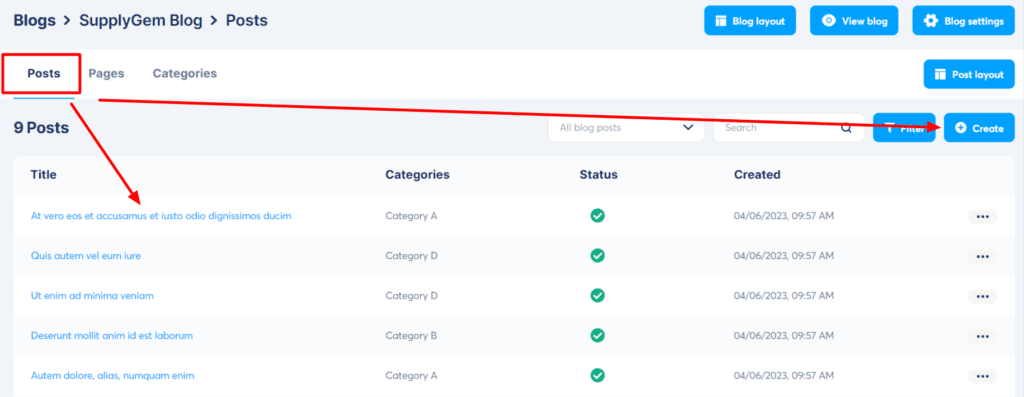Switch to the Categories tab
Image resolution: width=1024 pixels, height=397 pixels.
click(x=185, y=74)
